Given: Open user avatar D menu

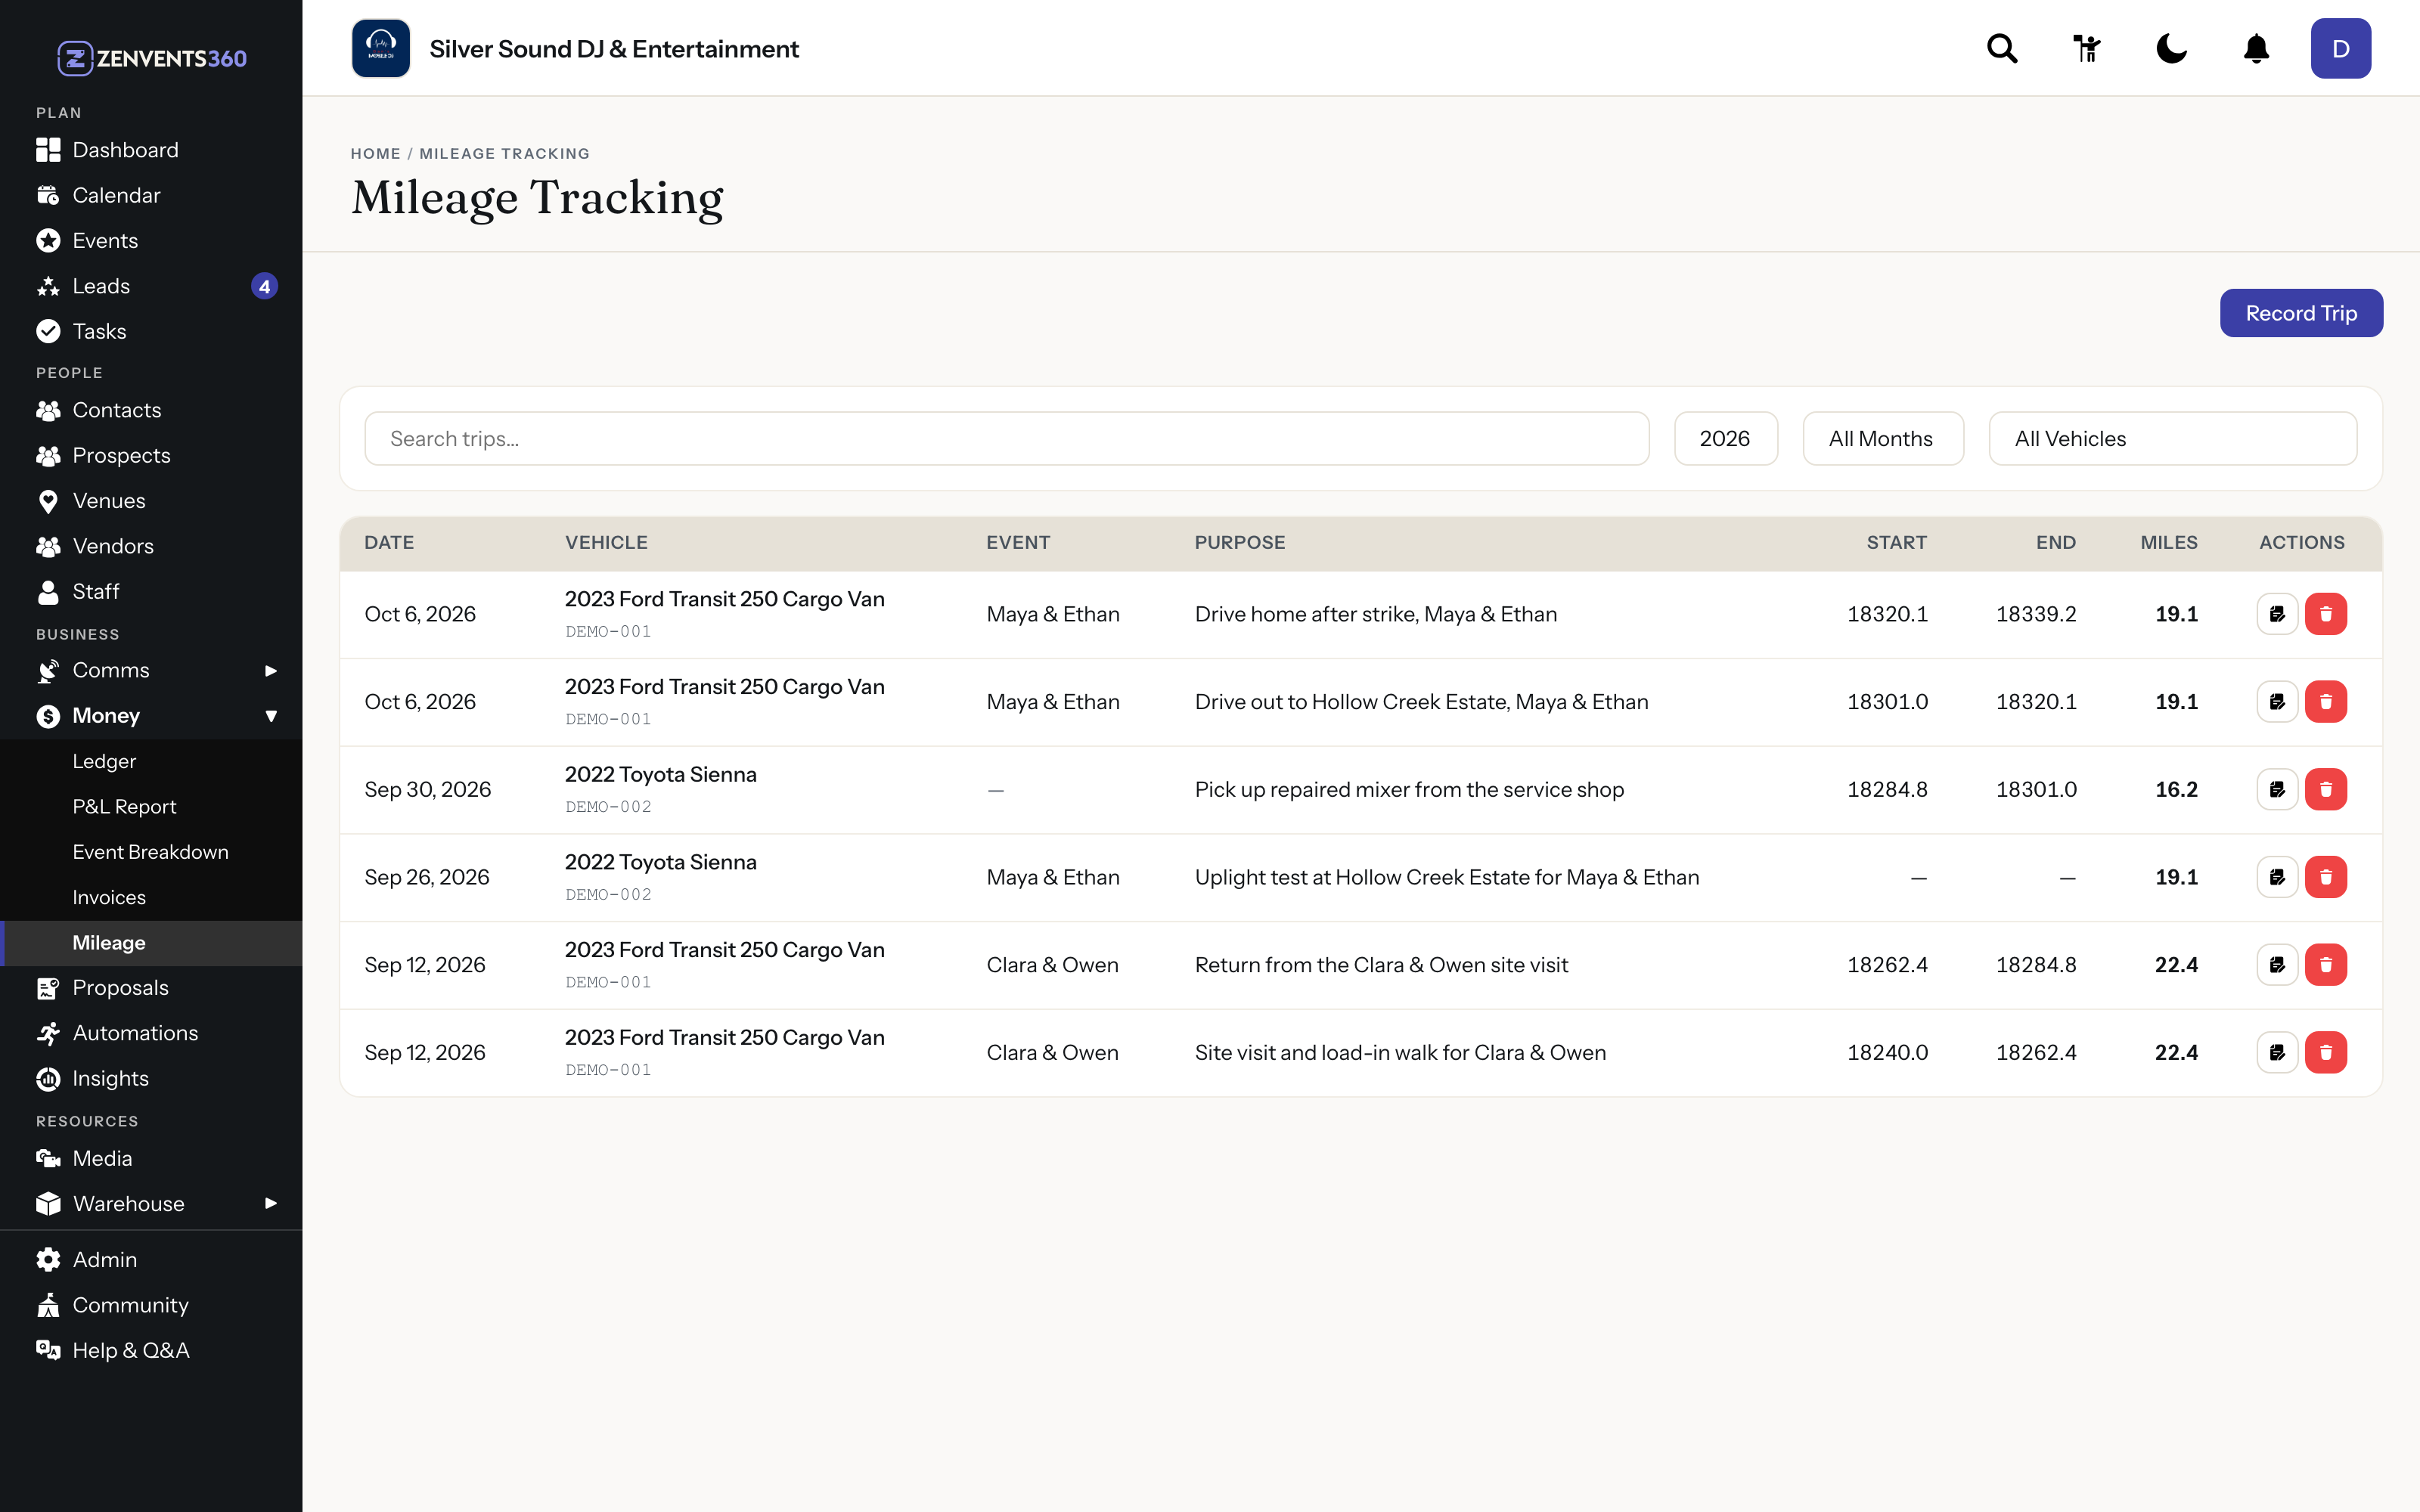Looking at the screenshot, I should [x=2340, y=48].
